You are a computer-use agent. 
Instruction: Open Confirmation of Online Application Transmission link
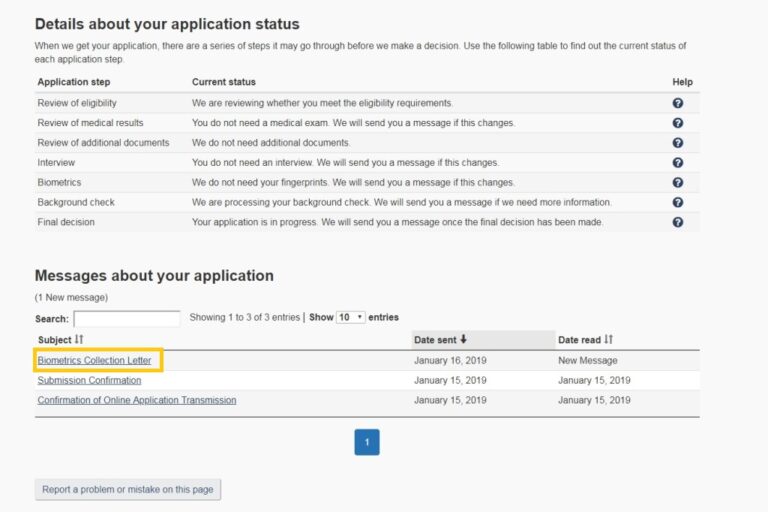137,400
